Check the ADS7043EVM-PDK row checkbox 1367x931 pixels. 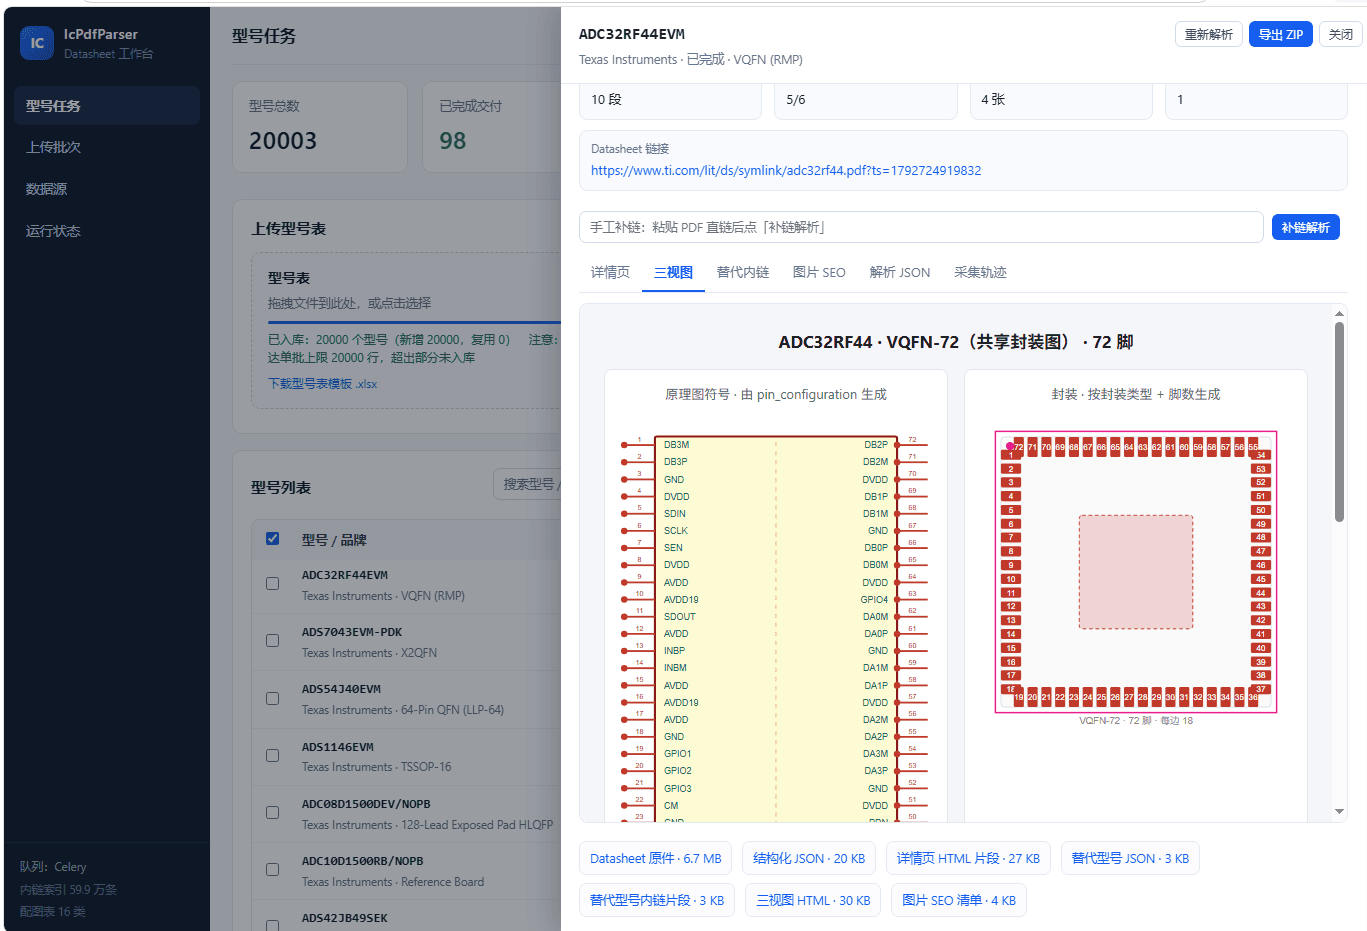[272, 640]
